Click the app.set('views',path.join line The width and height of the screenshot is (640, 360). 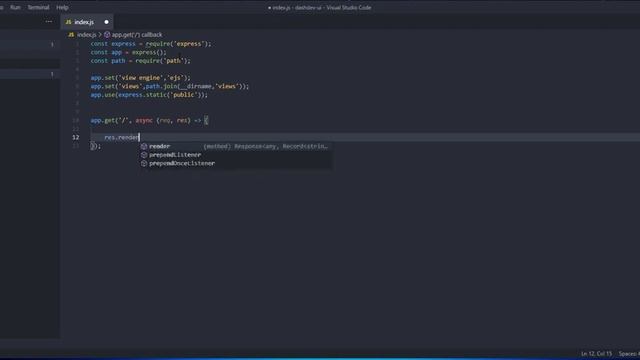[x=170, y=86]
